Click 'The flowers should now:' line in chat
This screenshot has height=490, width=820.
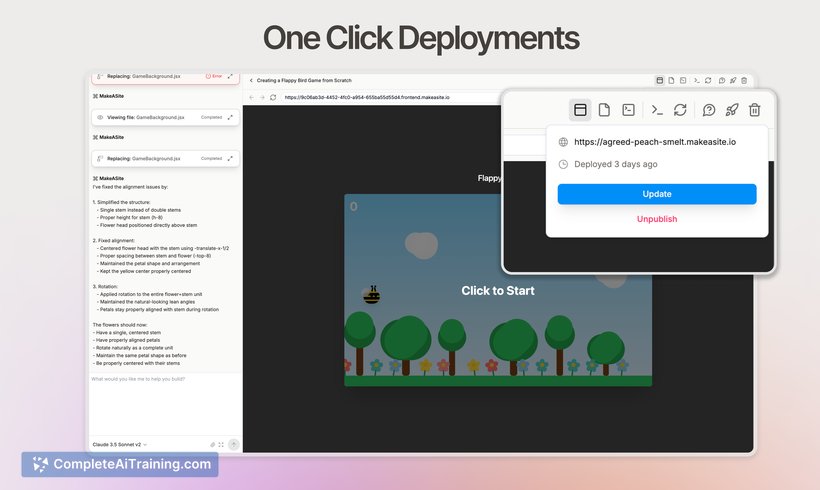coord(120,325)
